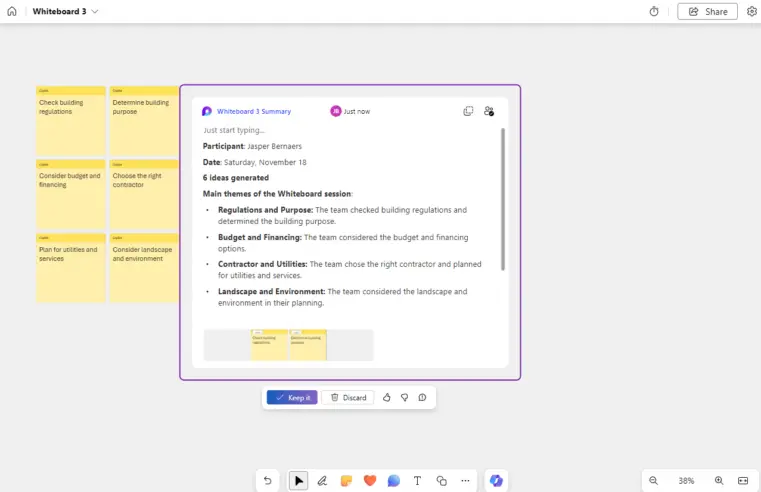Click the summary card scrollbar
The width and height of the screenshot is (761, 492).
click(503, 199)
